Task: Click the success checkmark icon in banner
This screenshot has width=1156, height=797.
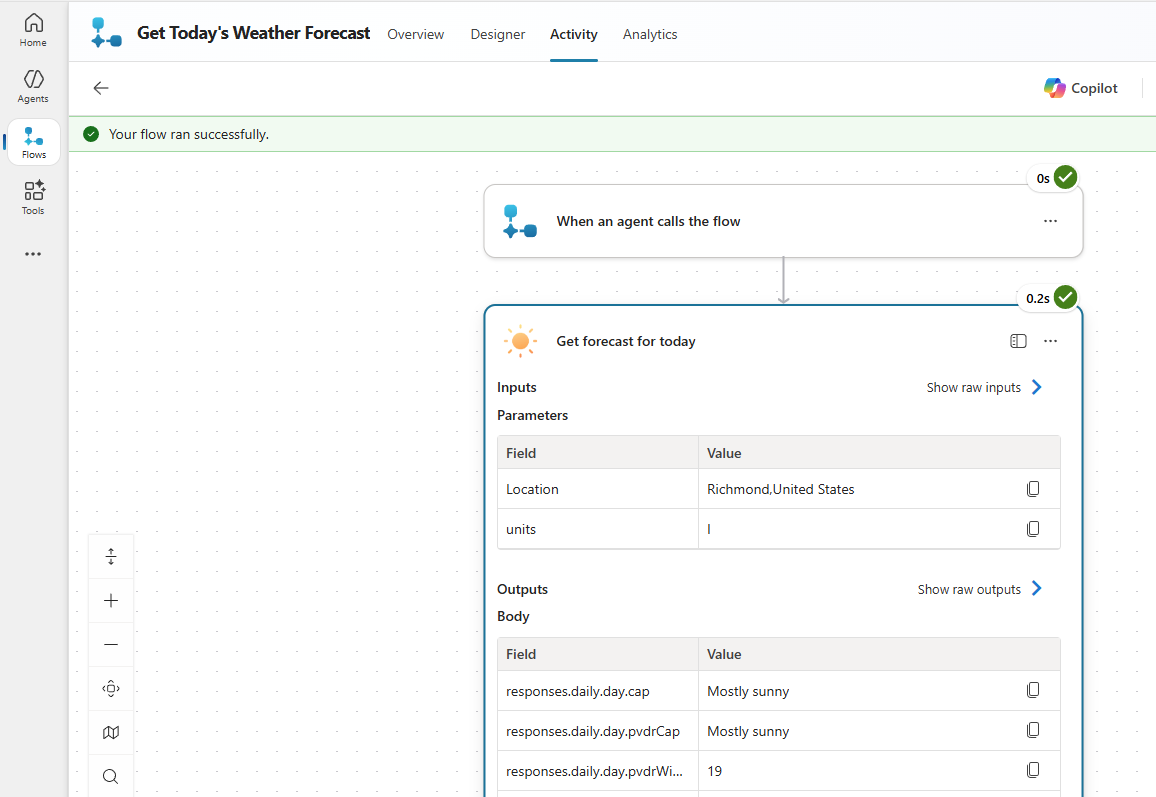Action: point(91,134)
